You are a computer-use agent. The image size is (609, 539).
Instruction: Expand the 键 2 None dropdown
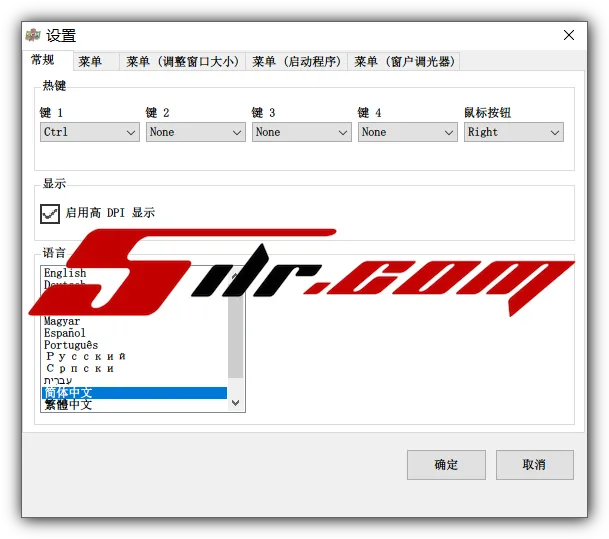coord(196,132)
